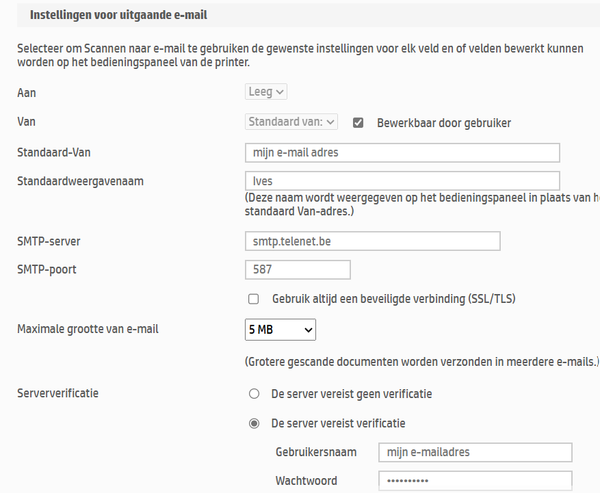The image size is (600, 493).
Task: Click the SMTP-poort field showing 587
Action: (297, 270)
